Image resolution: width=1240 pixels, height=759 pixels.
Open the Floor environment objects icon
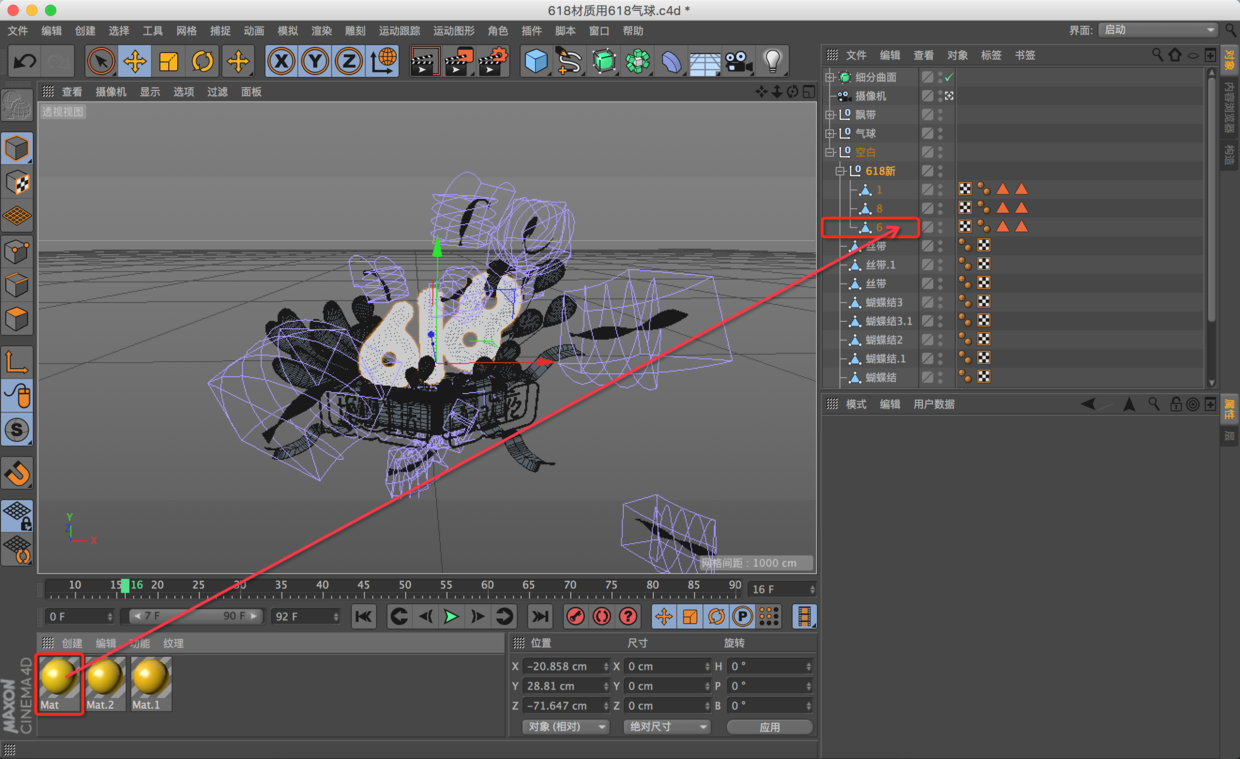tap(705, 61)
